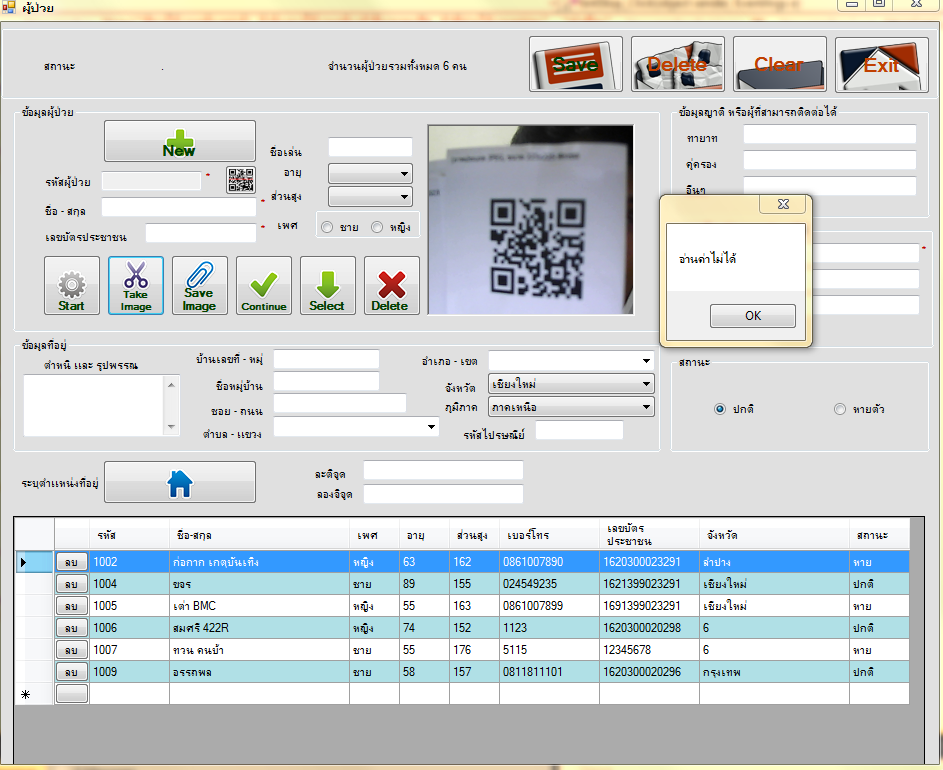Viewport: 943px width, 770px height.
Task: Click the cell เต่า BMC
Action: [x=259, y=606]
